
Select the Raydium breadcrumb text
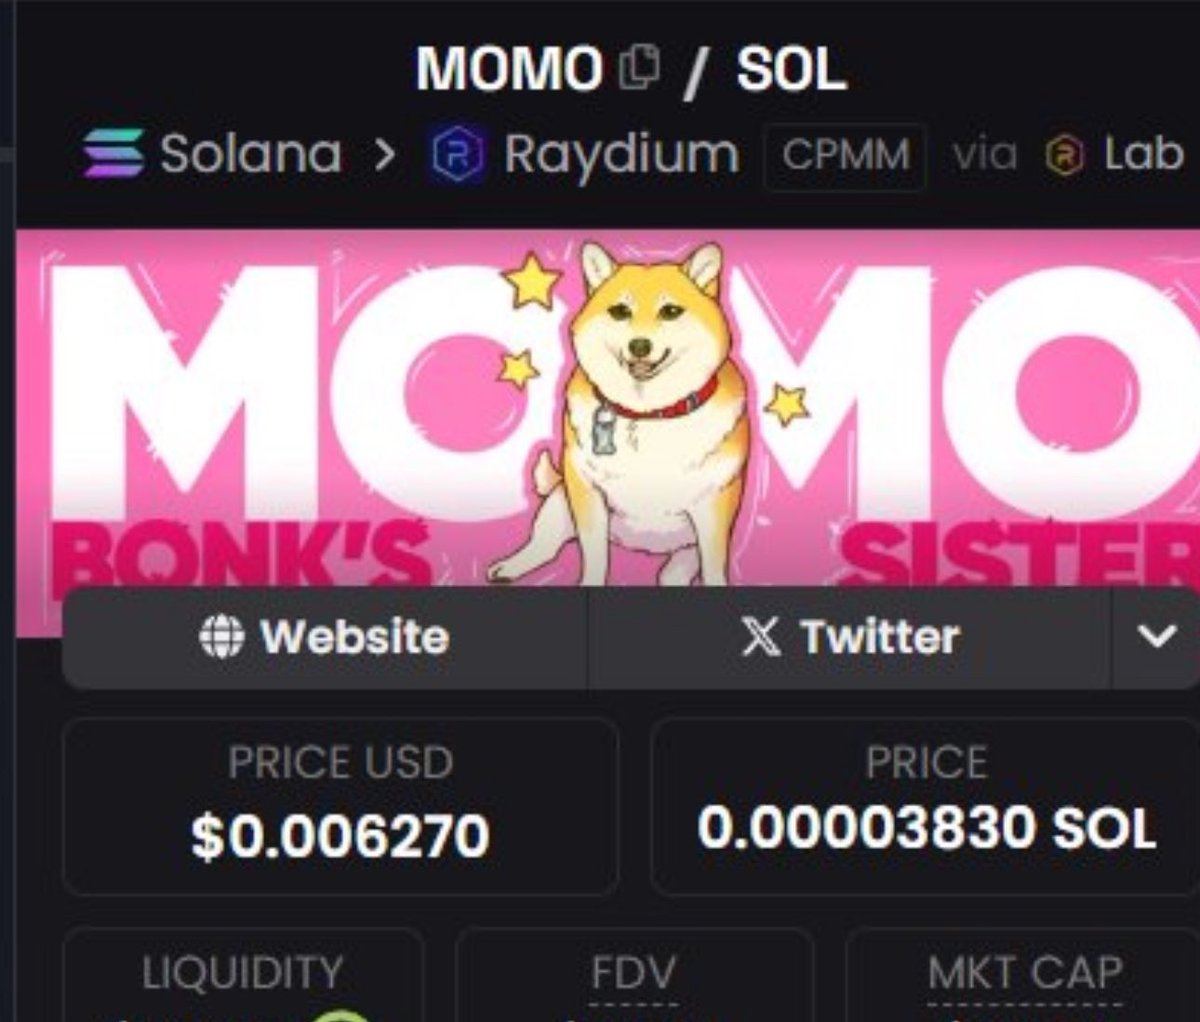622,155
